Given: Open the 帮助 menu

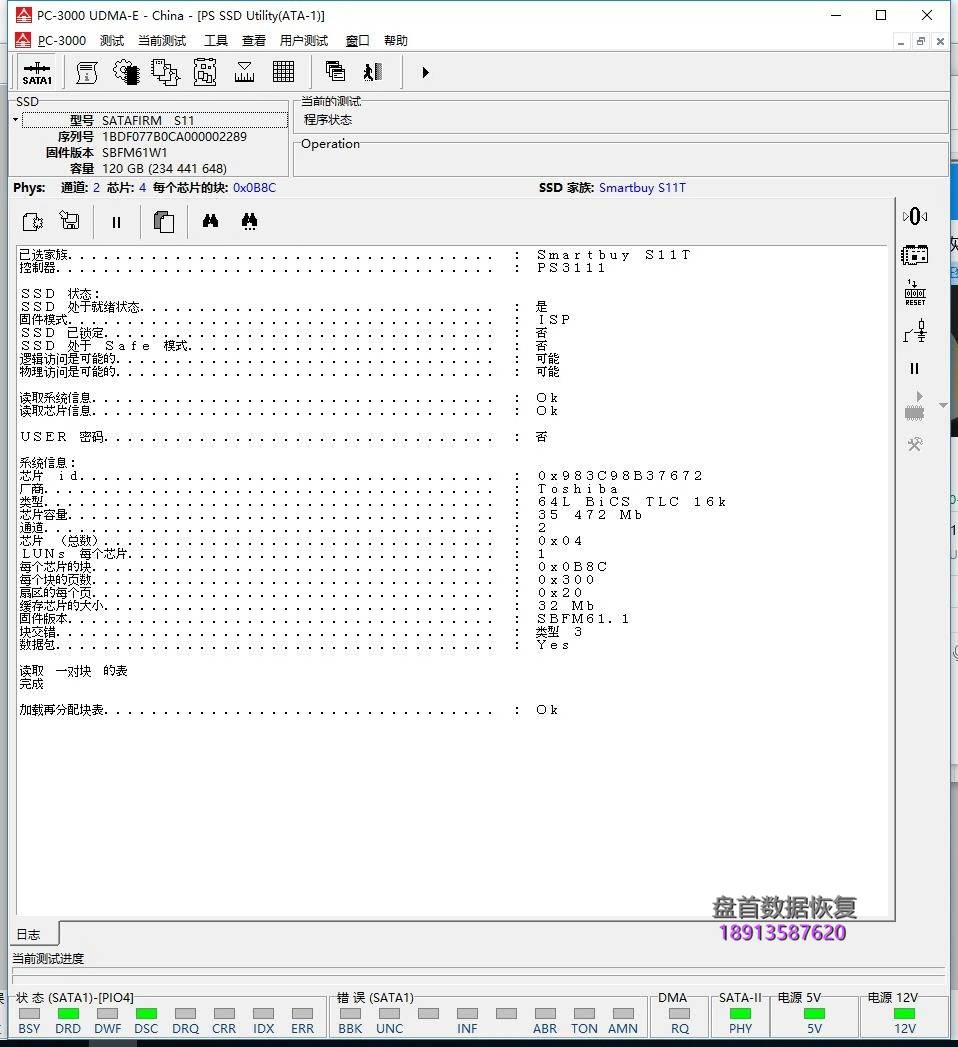Looking at the screenshot, I should (x=395, y=41).
